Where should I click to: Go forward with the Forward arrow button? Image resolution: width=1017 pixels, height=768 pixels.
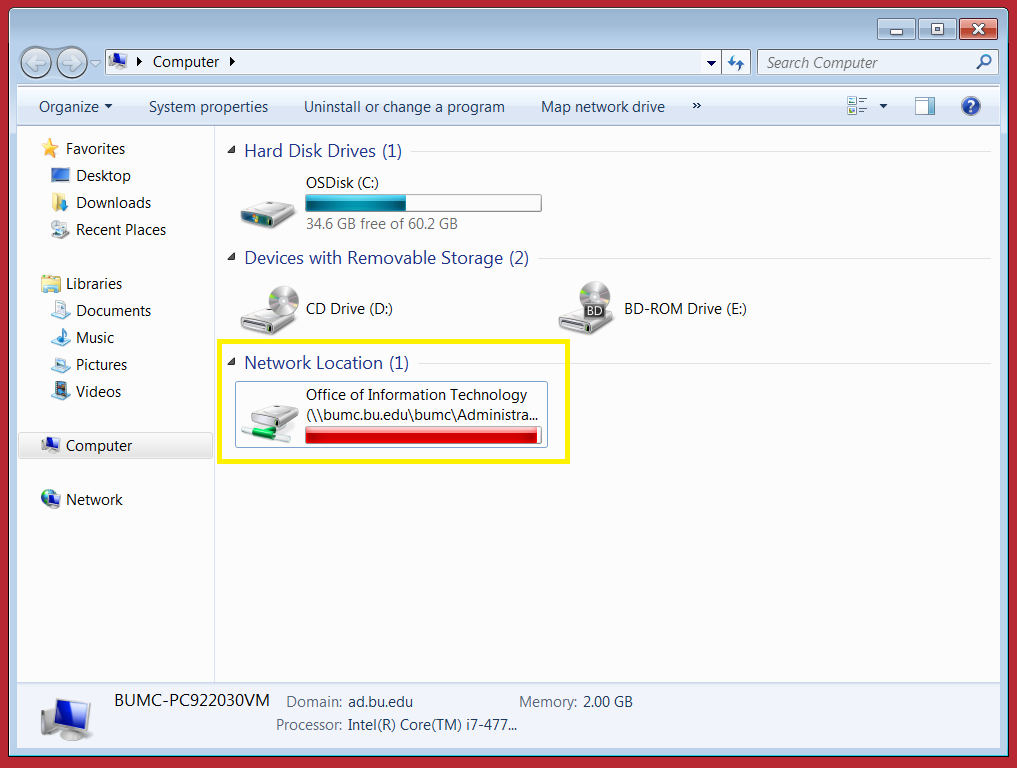pos(71,63)
